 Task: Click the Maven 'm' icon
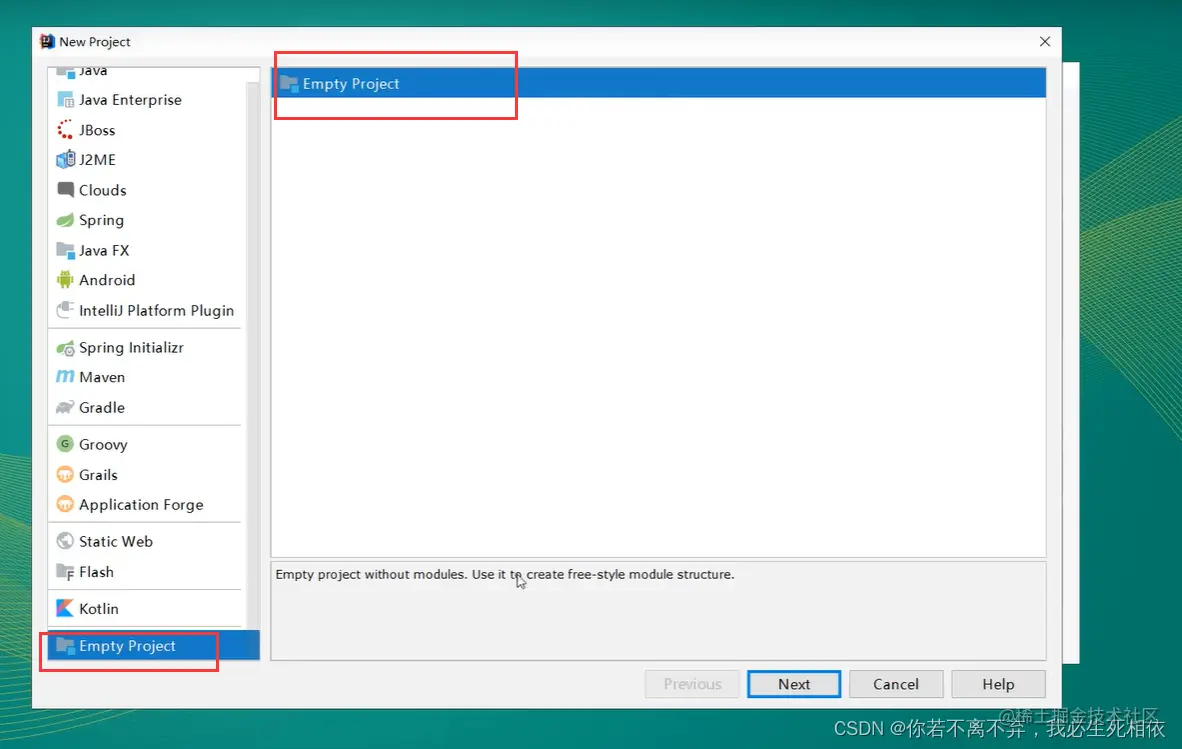[66, 377]
